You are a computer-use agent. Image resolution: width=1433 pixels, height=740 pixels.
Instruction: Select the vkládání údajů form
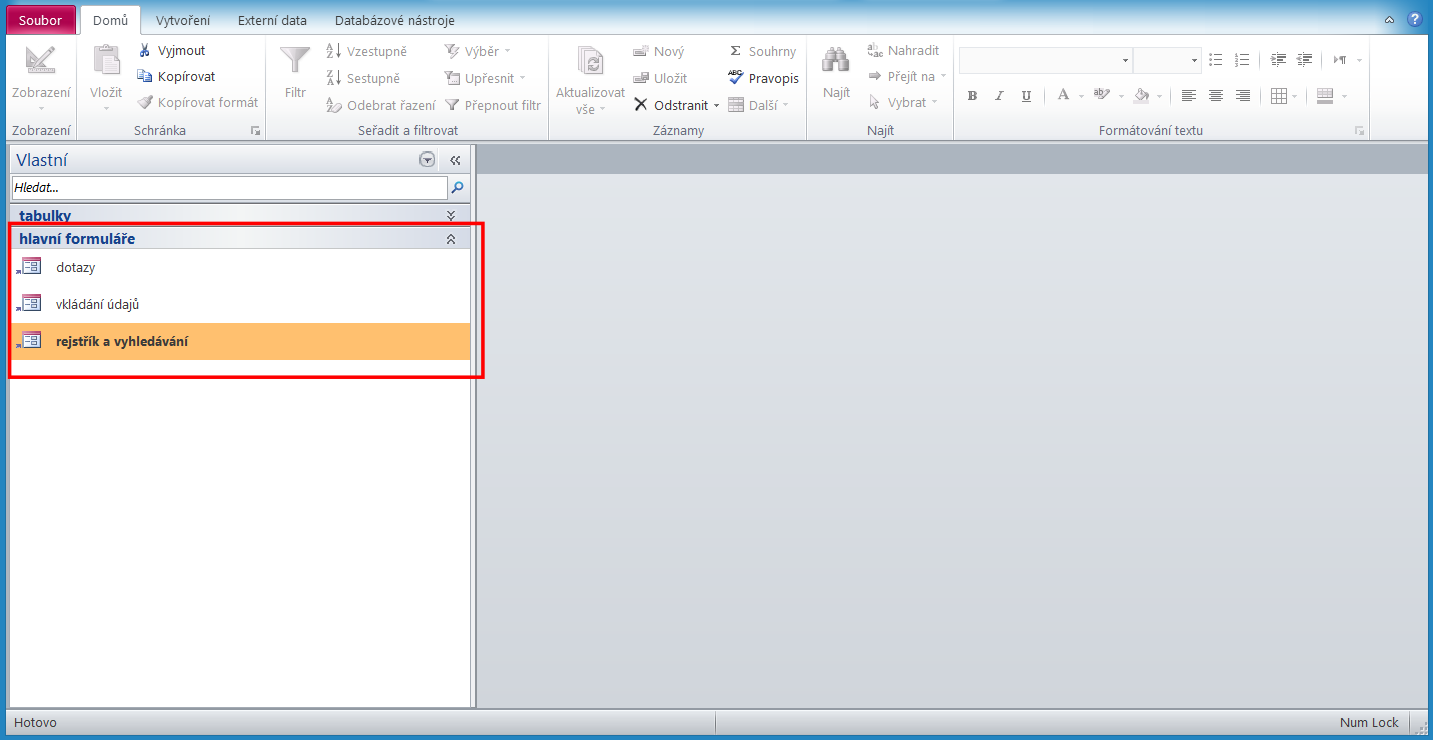(x=240, y=304)
